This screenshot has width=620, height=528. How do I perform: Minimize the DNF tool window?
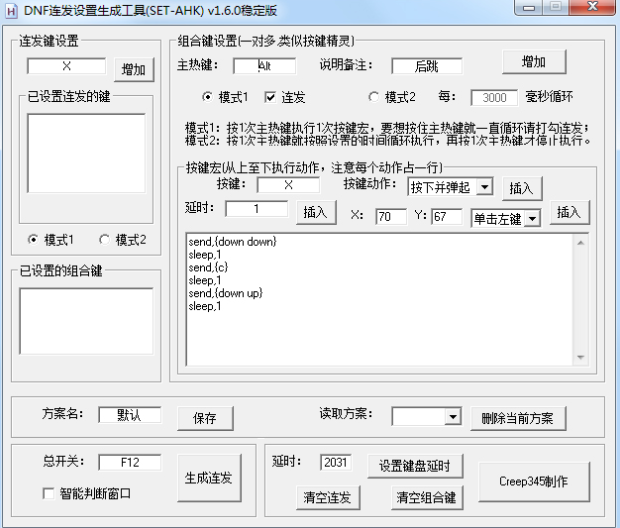(x=529, y=7)
